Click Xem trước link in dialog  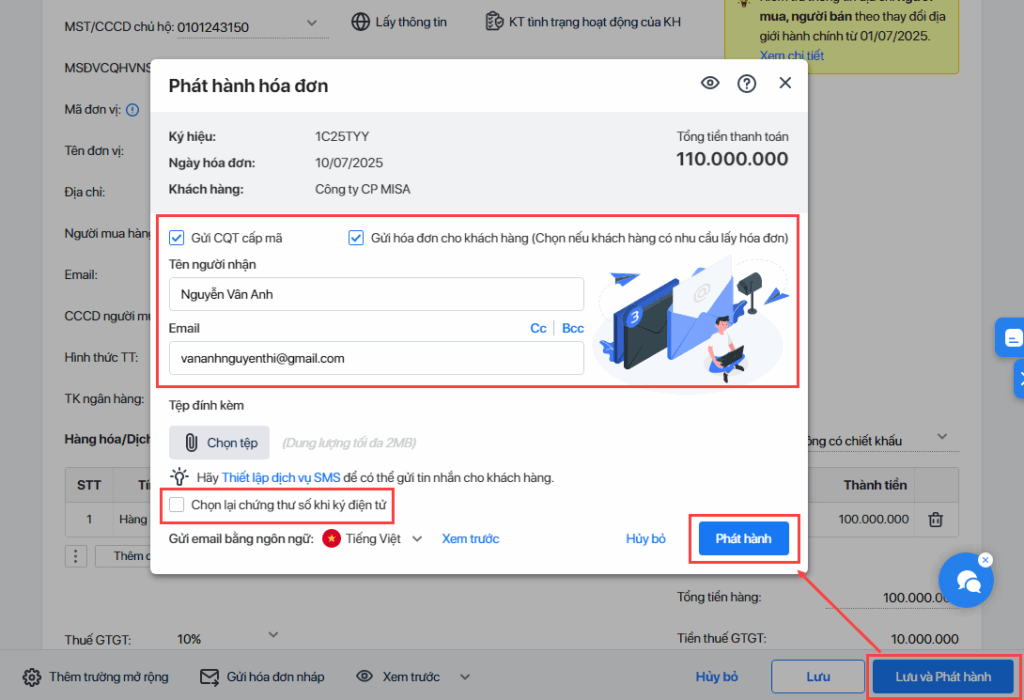tap(470, 539)
